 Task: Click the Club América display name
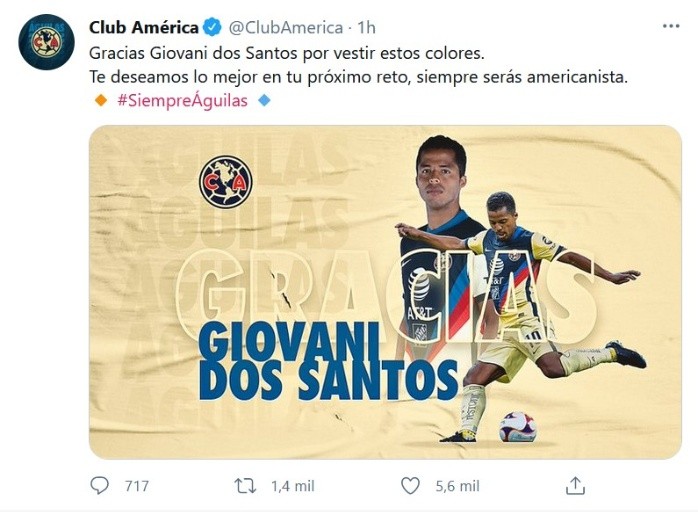point(144,28)
